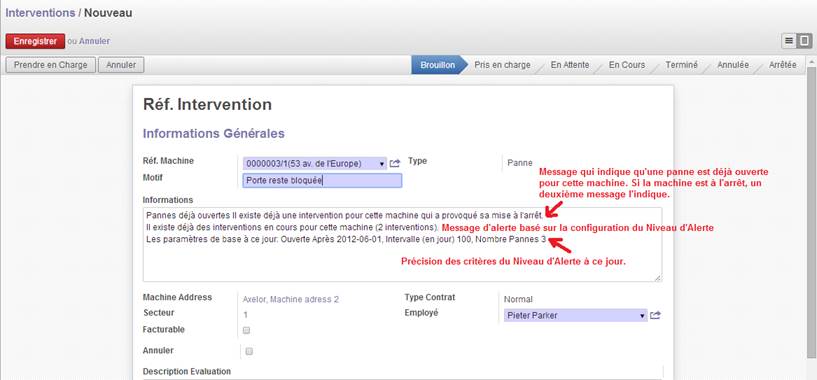Select the Arrêtée stage
Image resolution: width=817 pixels, height=380 pixels.
coord(783,65)
